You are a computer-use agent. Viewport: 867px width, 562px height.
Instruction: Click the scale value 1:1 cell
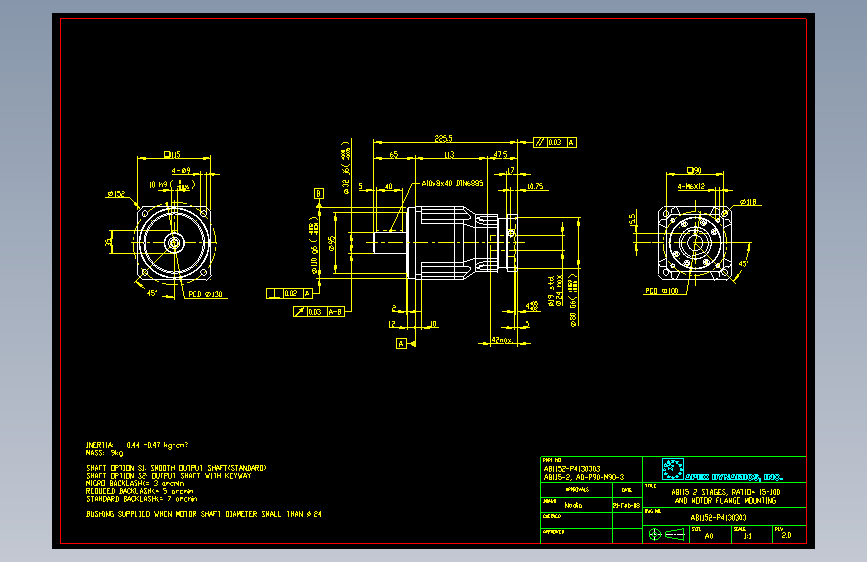[x=748, y=536]
